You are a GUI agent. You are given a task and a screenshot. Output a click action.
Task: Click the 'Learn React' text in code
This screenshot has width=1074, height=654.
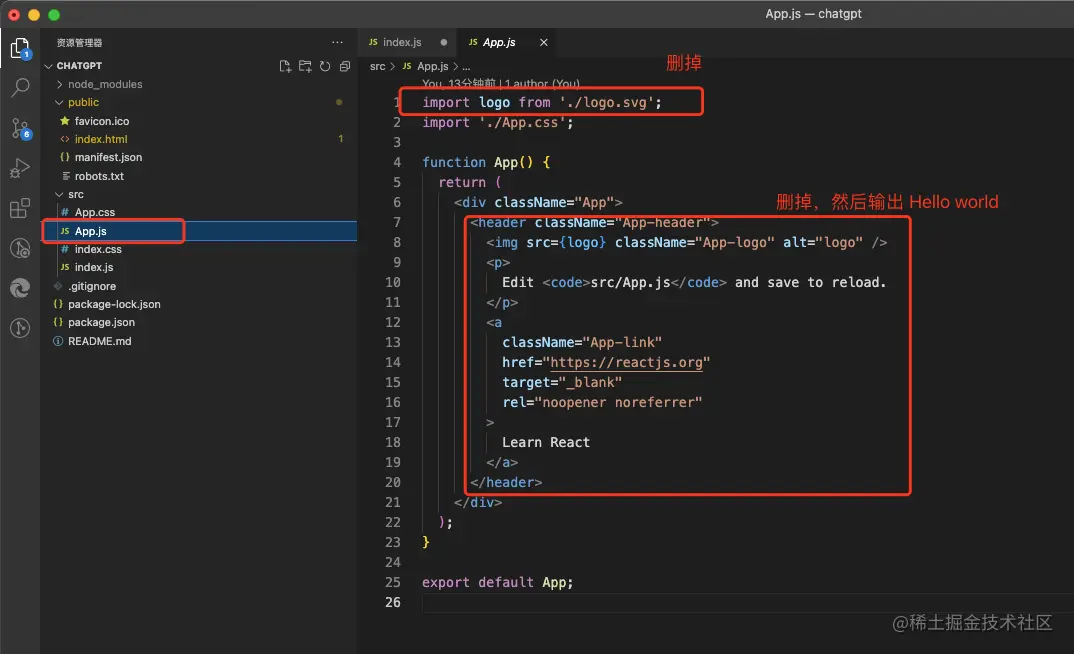coord(546,442)
